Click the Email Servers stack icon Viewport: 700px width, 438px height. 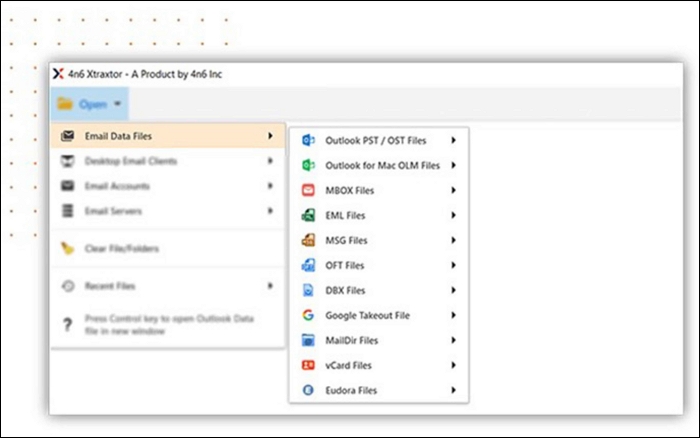67,210
